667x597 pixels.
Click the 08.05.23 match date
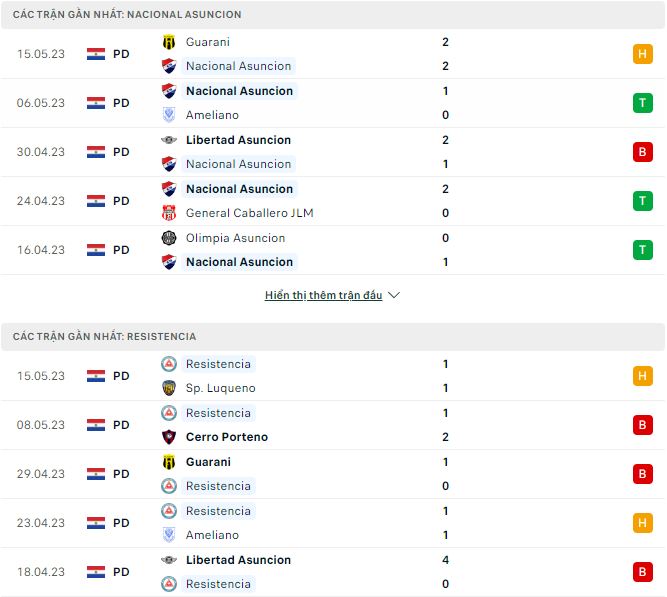pos(41,425)
